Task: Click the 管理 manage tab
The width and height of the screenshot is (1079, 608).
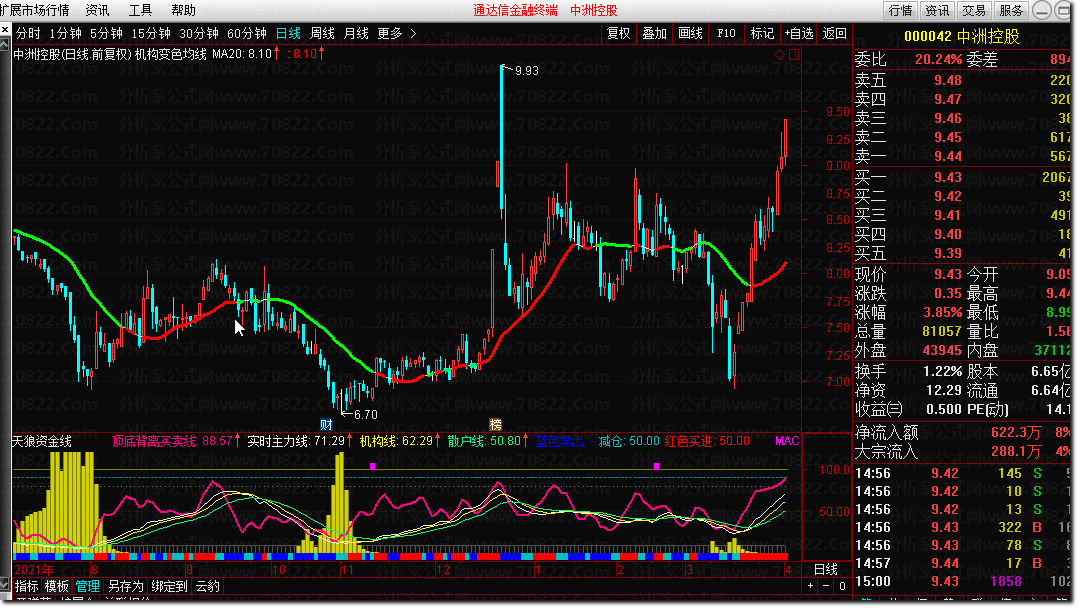Action: (x=87, y=586)
